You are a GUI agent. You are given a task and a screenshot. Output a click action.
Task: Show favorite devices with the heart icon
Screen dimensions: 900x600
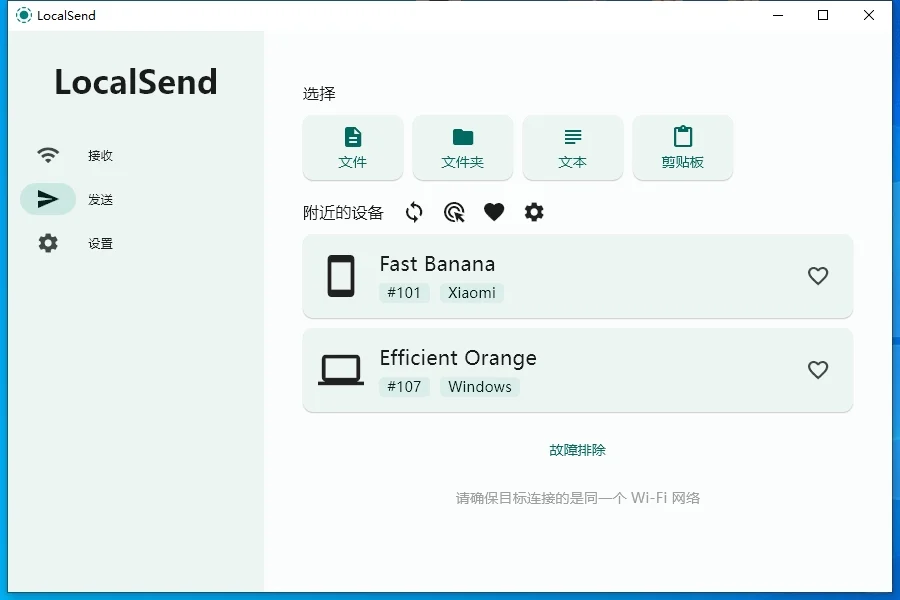click(x=494, y=212)
